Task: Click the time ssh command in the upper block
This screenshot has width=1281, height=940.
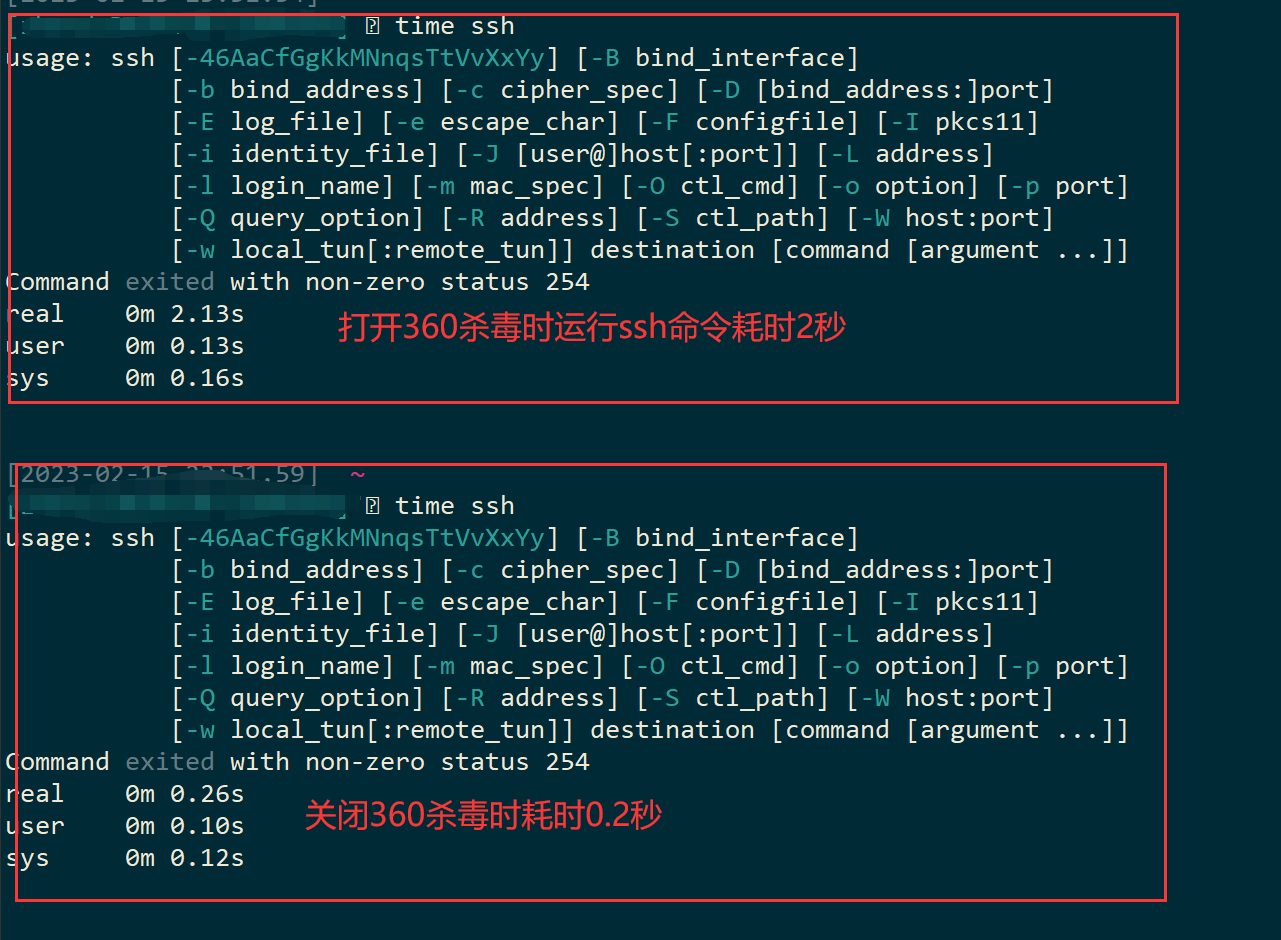Action: coord(455,26)
